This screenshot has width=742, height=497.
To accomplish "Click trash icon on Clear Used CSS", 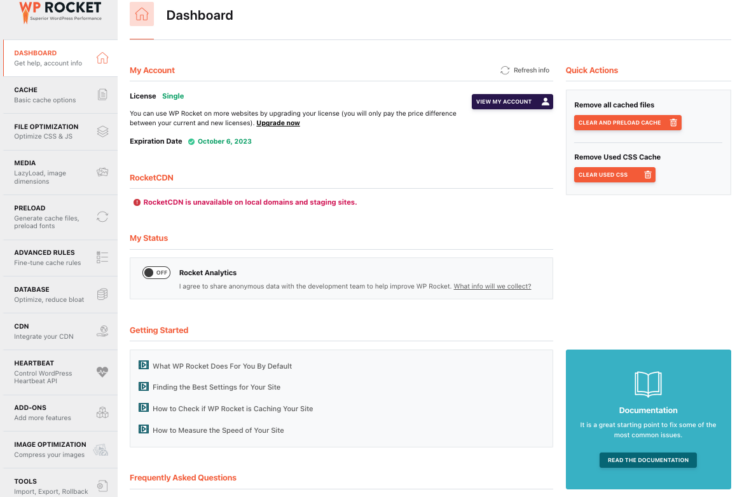I will [648, 175].
